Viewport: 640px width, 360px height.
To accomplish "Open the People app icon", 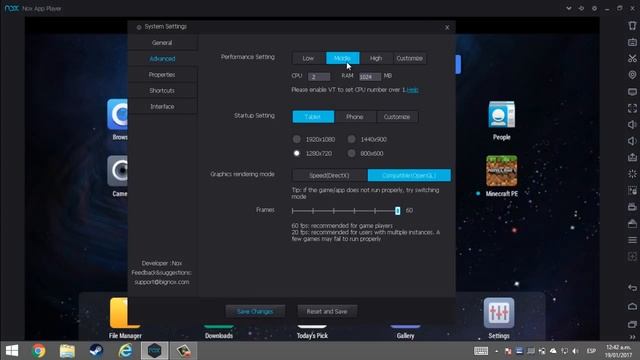I will (x=501, y=115).
